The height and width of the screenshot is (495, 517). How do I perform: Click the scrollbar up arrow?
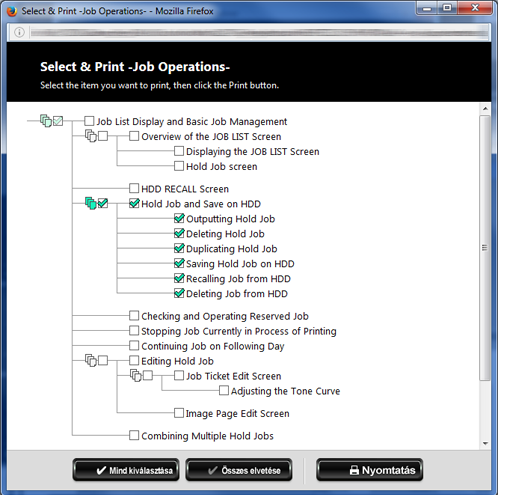[x=485, y=109]
